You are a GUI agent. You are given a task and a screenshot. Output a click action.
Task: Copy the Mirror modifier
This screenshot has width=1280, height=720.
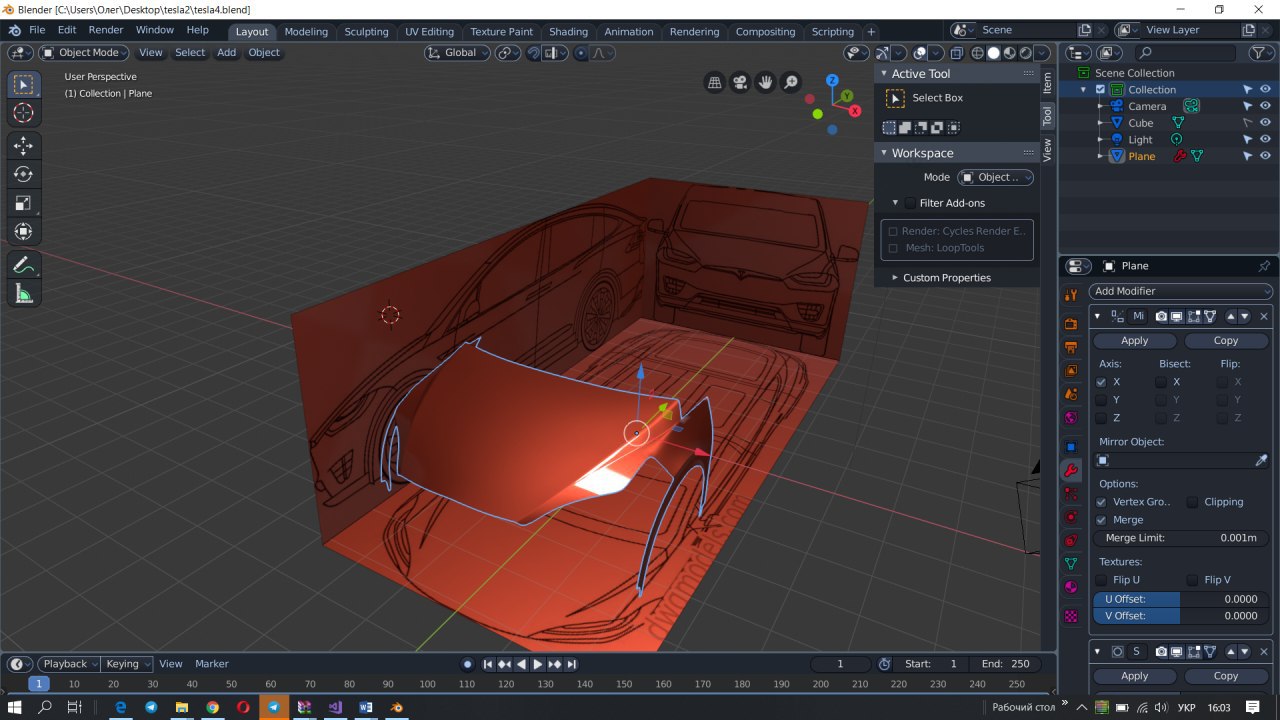pyautogui.click(x=1226, y=341)
